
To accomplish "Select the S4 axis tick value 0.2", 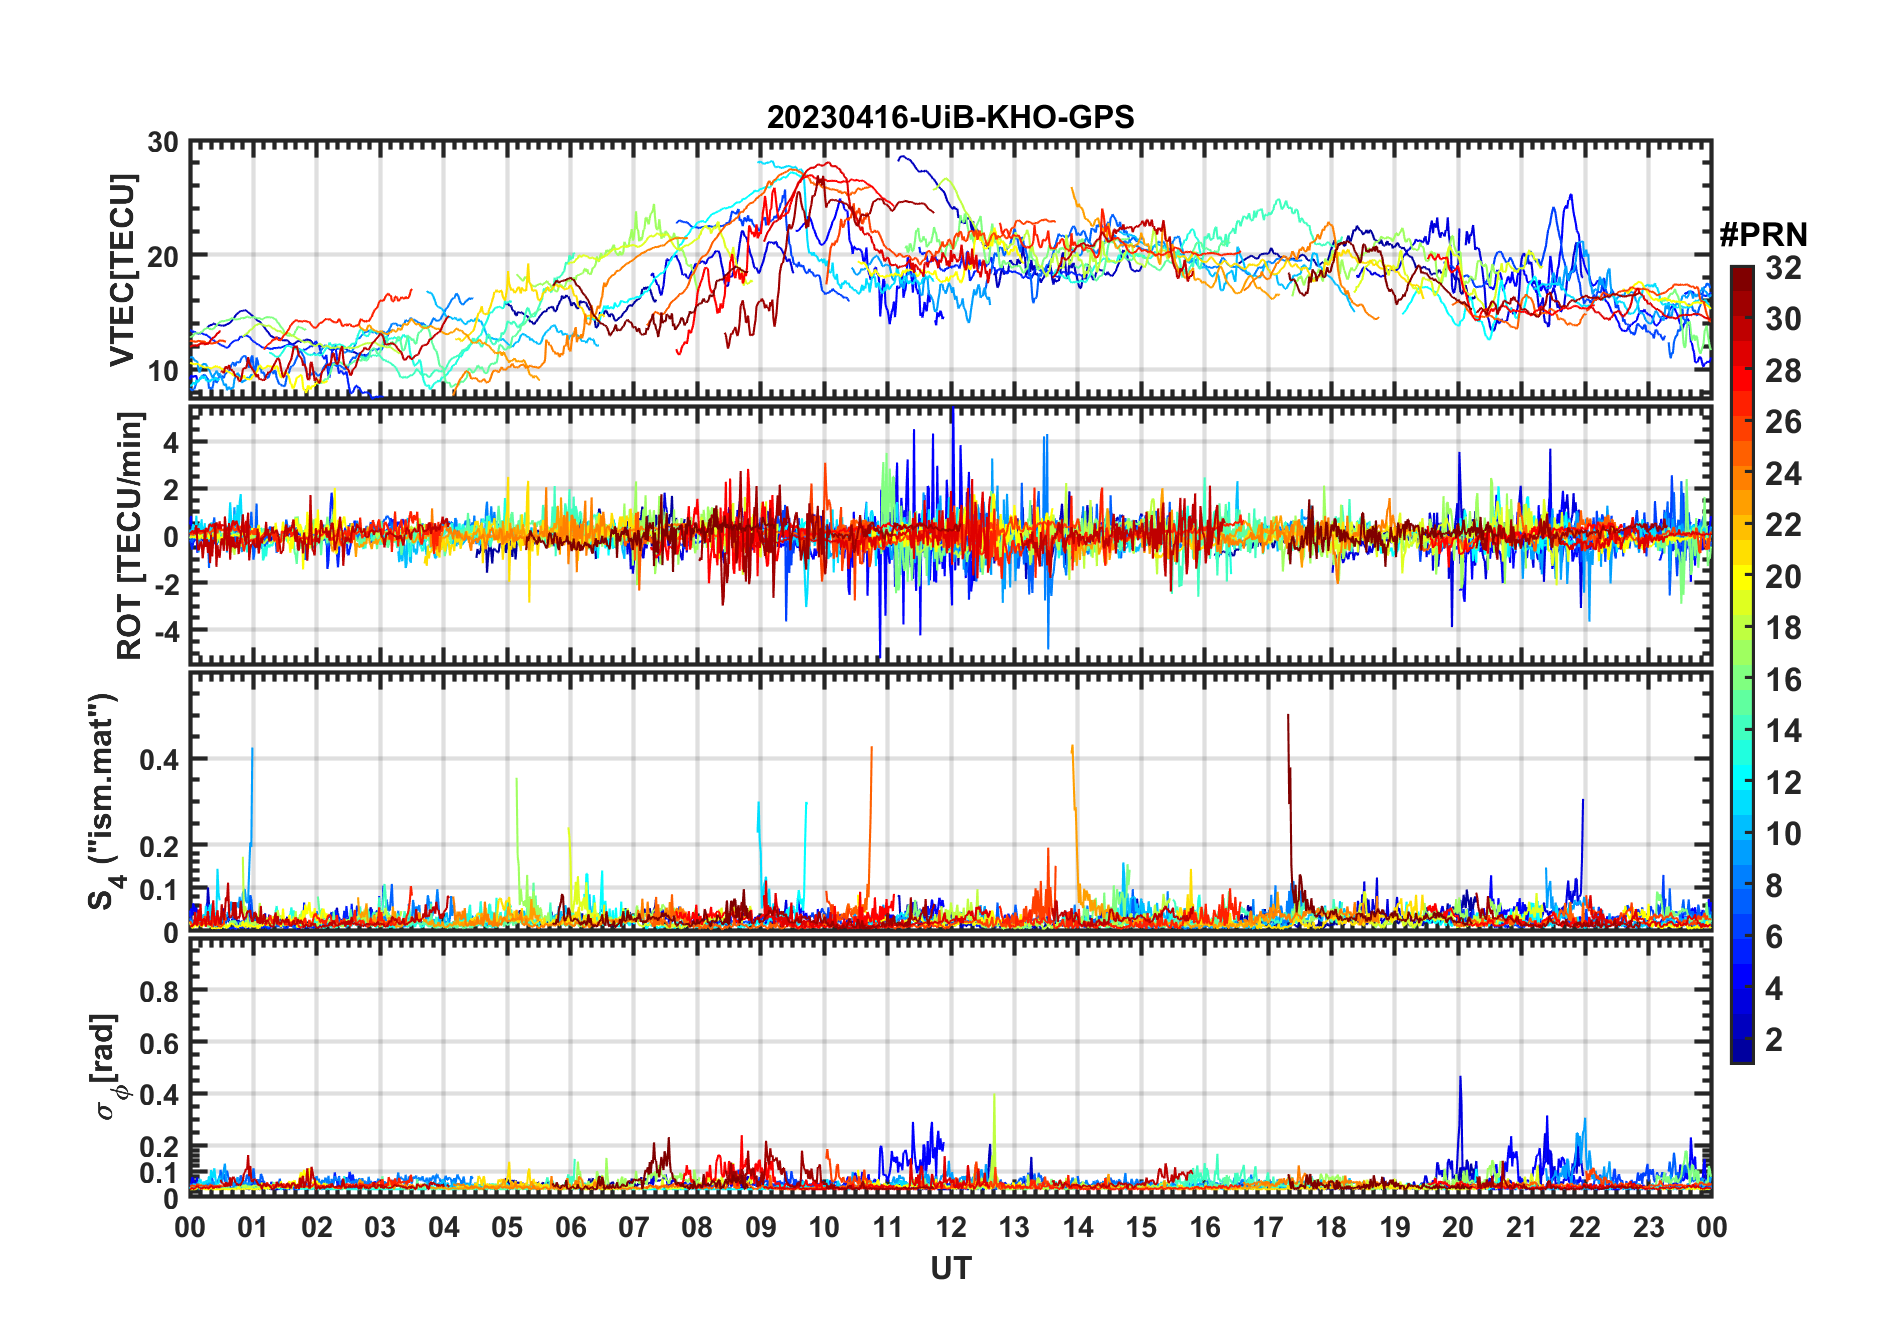I will (x=159, y=846).
